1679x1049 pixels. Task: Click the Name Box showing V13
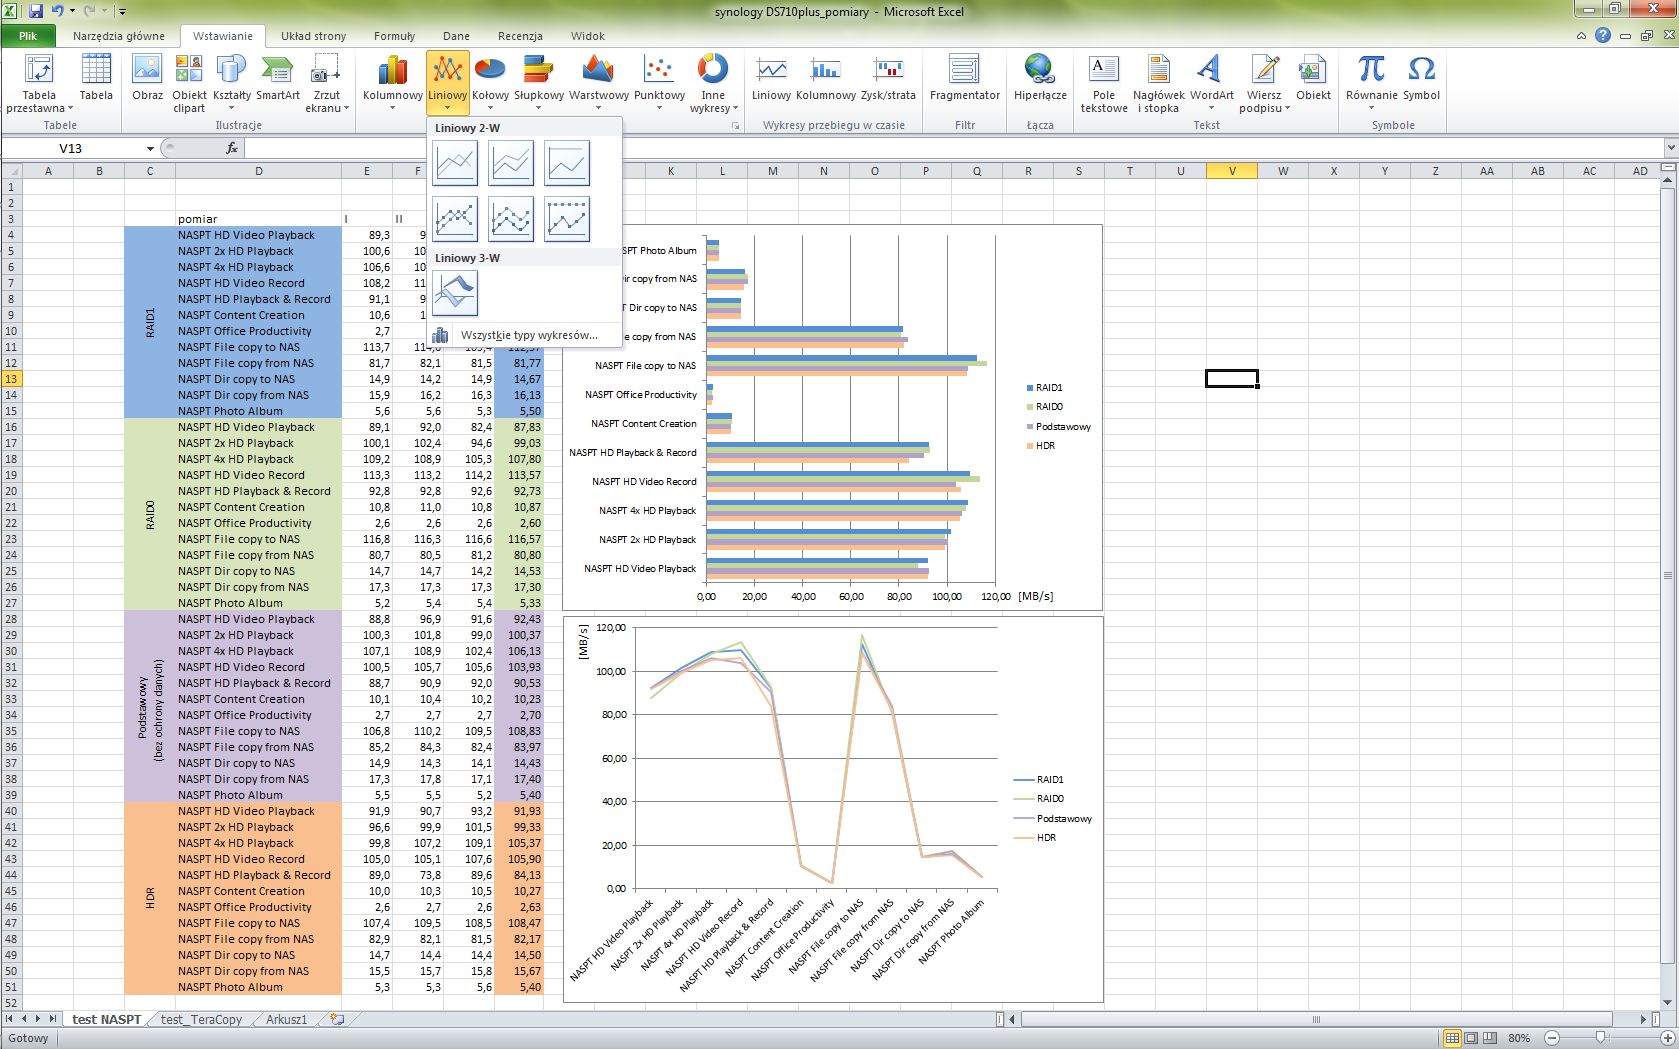(x=71, y=148)
